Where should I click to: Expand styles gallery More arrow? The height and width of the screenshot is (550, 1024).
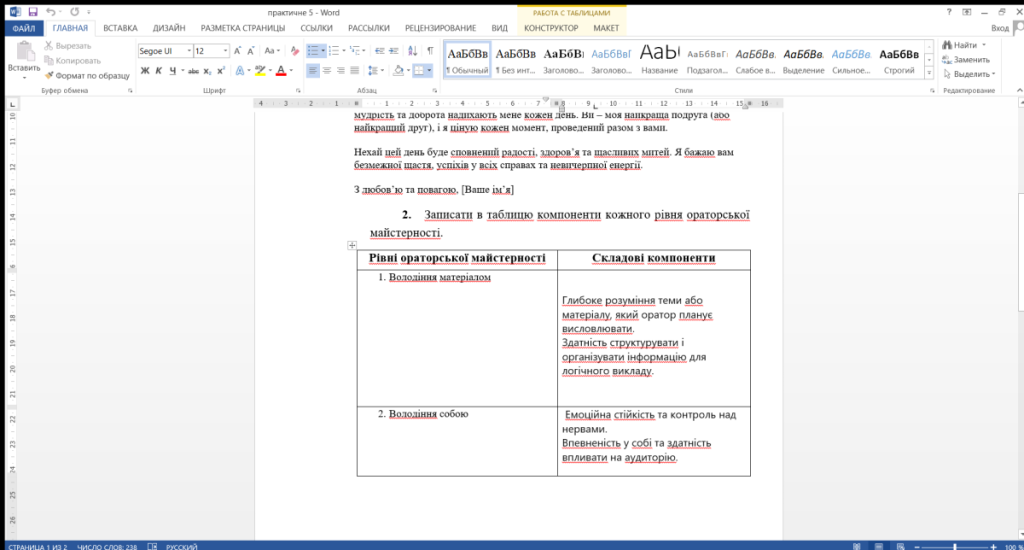pos(929,73)
